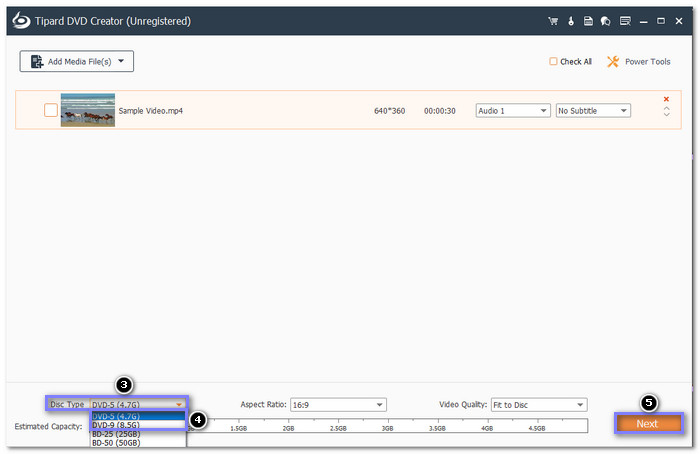700x454 pixels.
Task: Open the shopping cart purchase icon
Action: (553, 21)
